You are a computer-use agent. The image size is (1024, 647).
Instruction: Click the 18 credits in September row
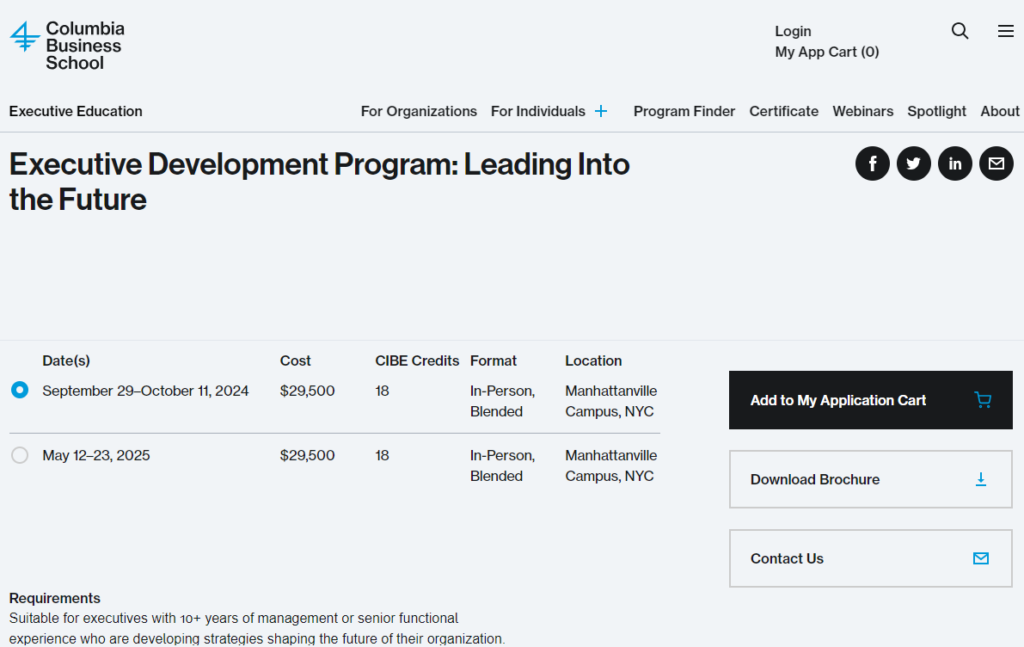point(382,391)
